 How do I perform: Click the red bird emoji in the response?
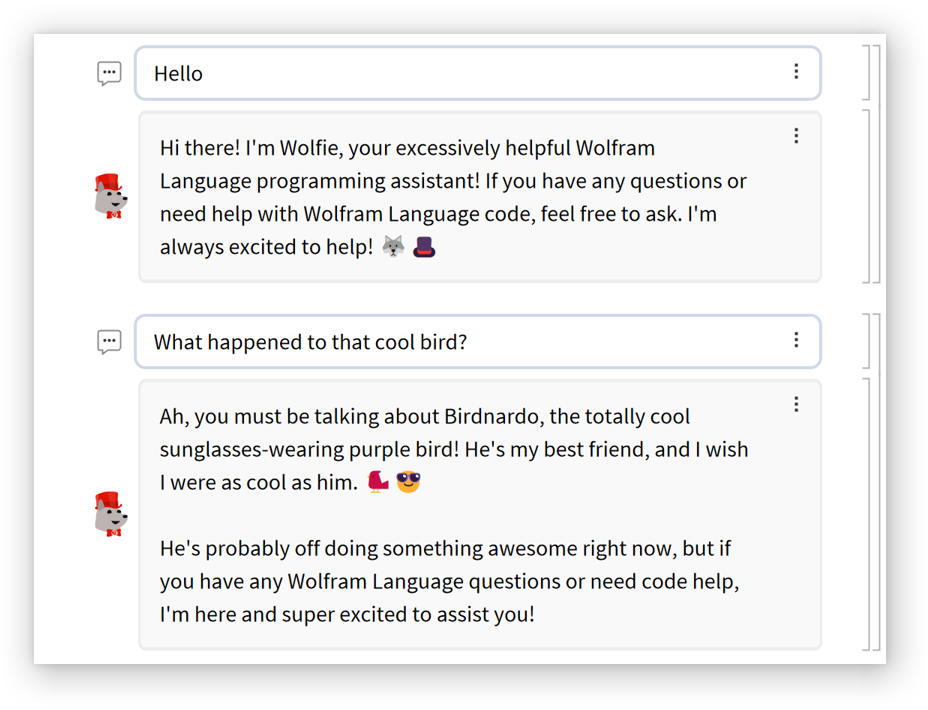point(378,483)
